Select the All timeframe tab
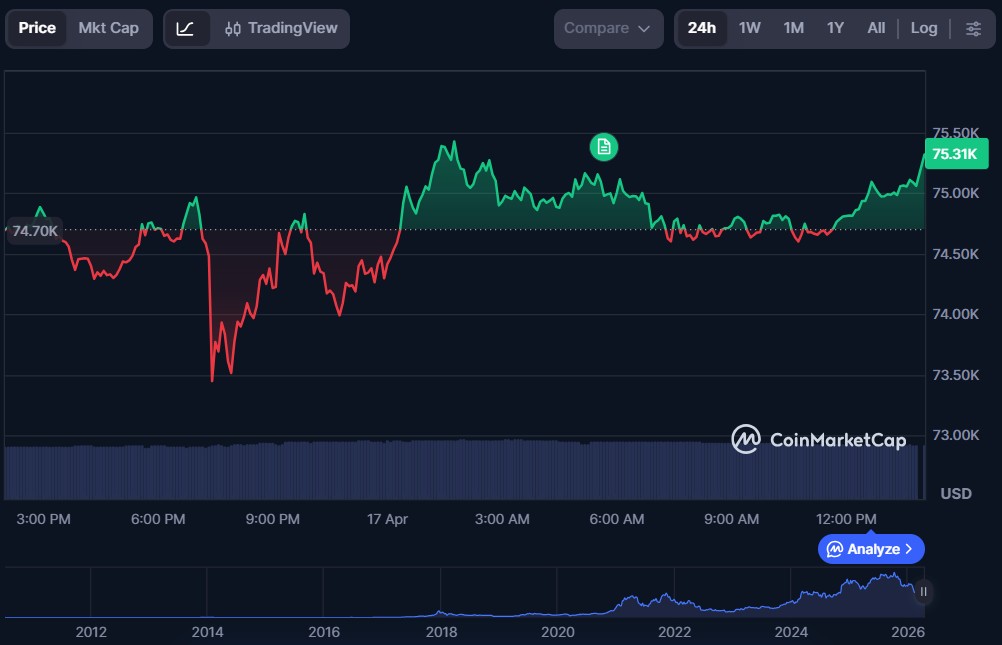 pos(875,28)
